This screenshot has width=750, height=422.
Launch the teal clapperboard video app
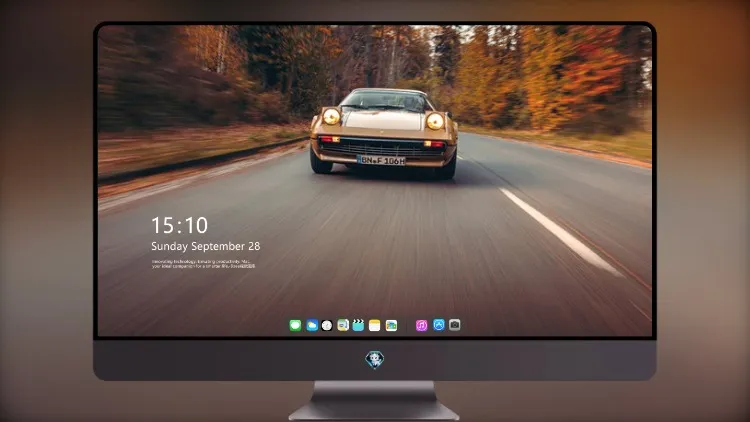[358, 325]
